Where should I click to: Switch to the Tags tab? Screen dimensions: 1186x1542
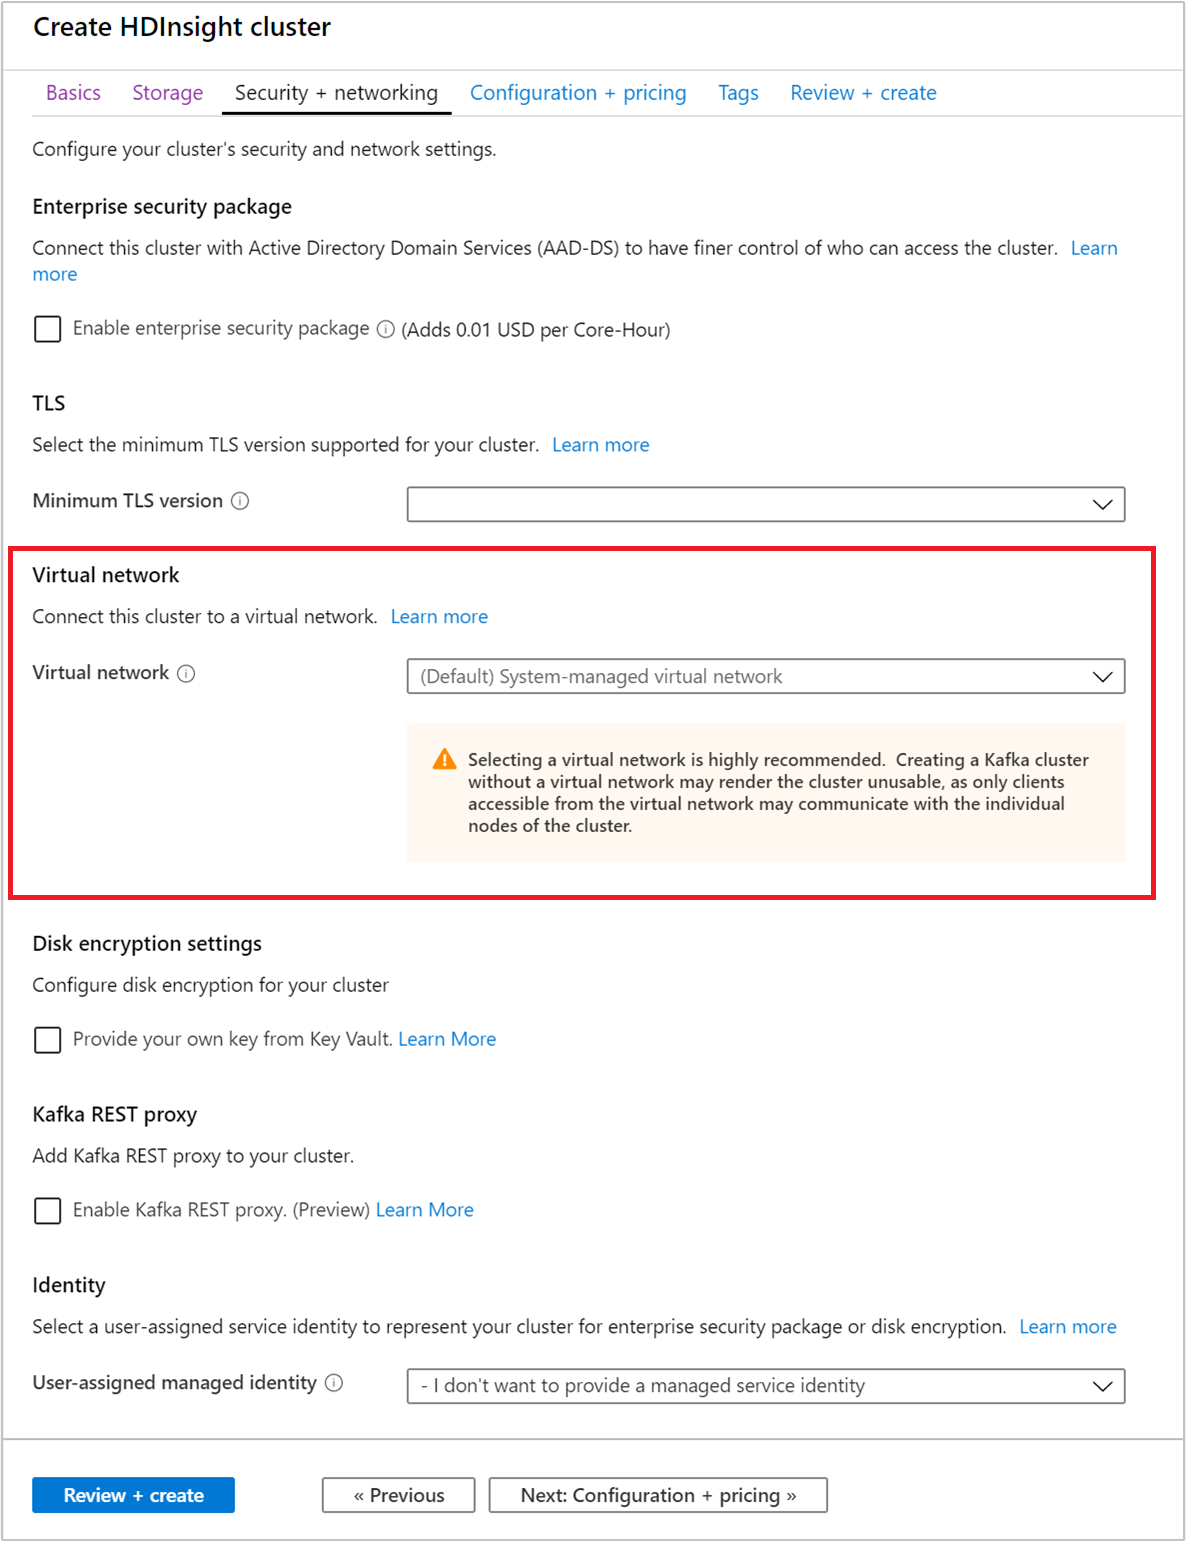[737, 92]
